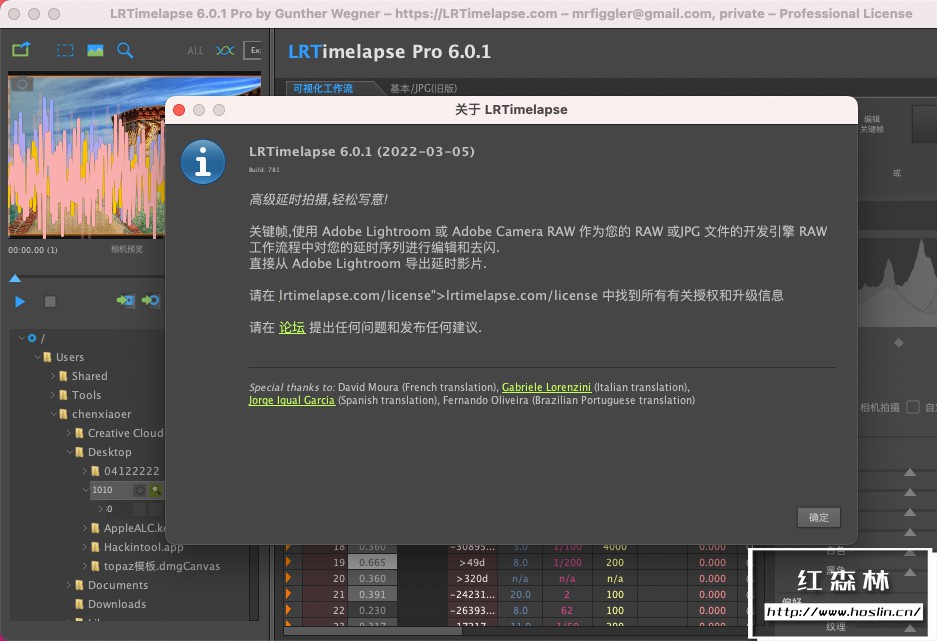Select the dashed rectangle crop icon
This screenshot has height=641, width=937.
65,50
